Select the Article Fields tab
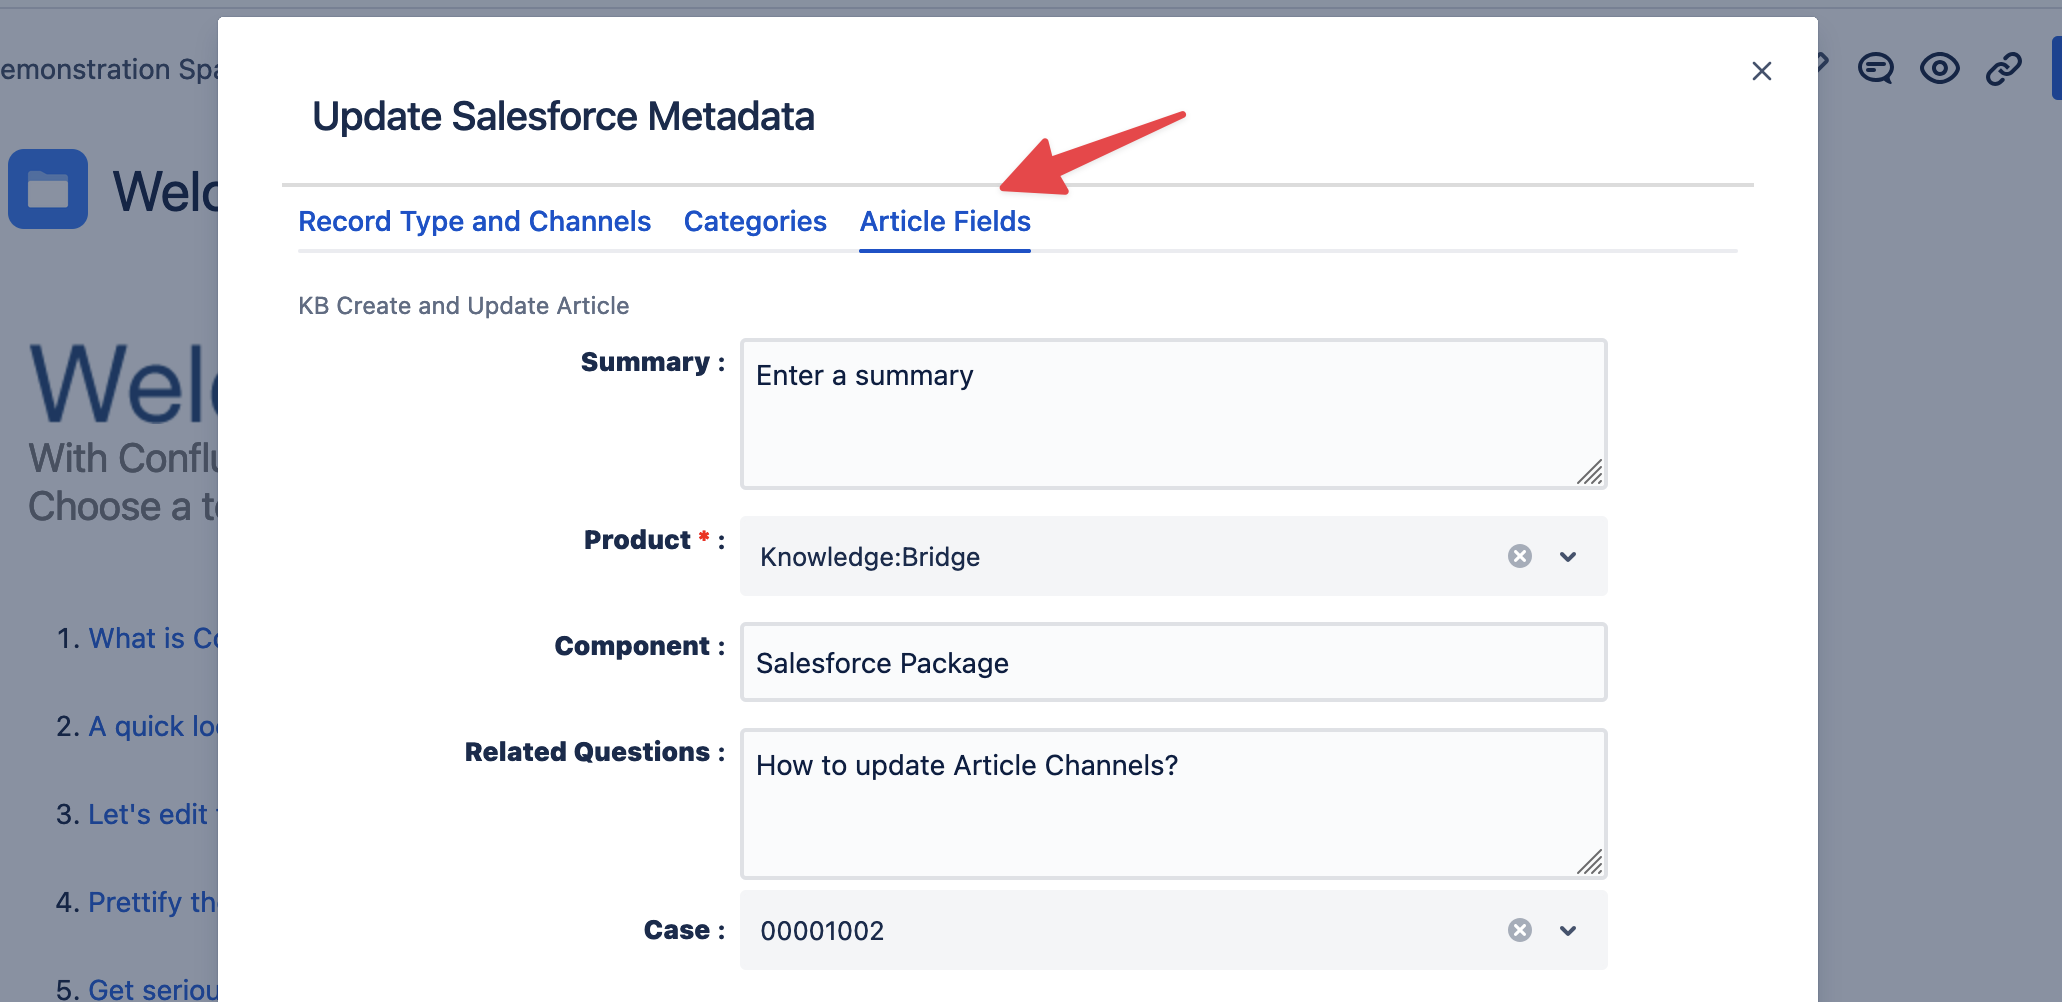The height and width of the screenshot is (1002, 2062). [x=945, y=221]
